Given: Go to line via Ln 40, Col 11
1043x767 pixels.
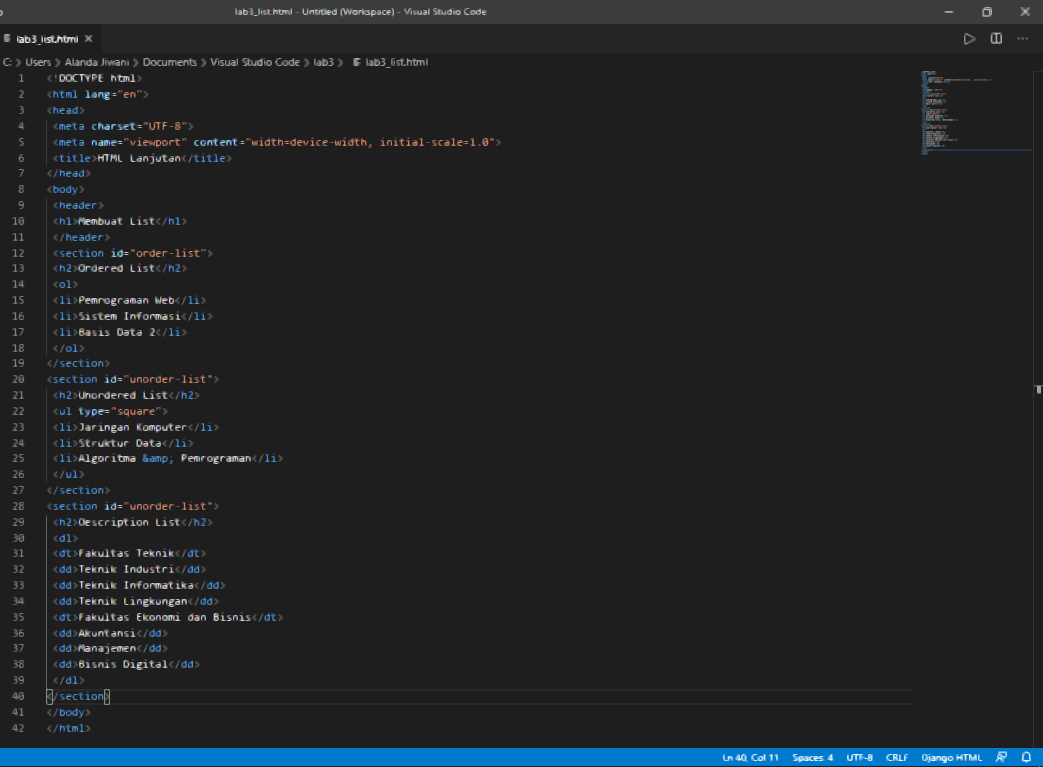Looking at the screenshot, I should pyautogui.click(x=750, y=757).
